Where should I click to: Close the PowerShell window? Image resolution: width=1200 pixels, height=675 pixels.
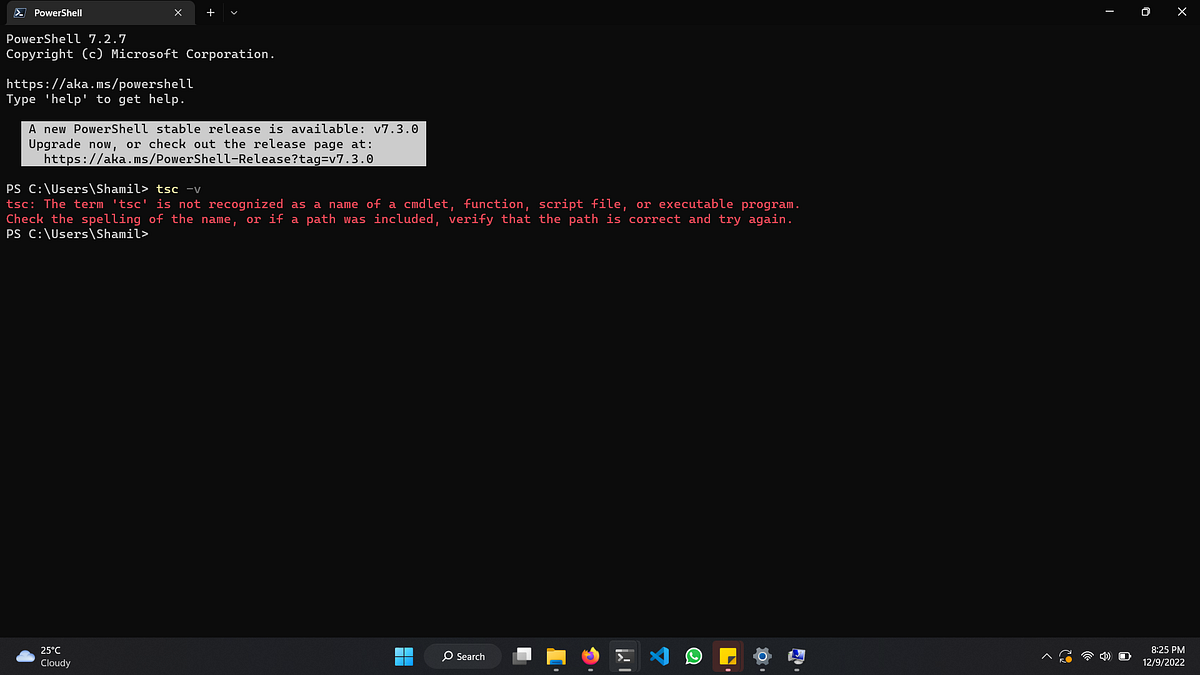[1182, 13]
